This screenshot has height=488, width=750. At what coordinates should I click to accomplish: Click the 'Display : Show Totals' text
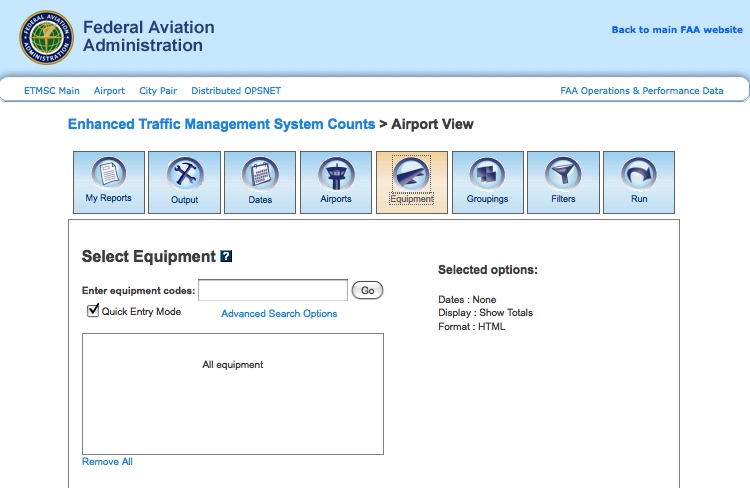(x=485, y=312)
